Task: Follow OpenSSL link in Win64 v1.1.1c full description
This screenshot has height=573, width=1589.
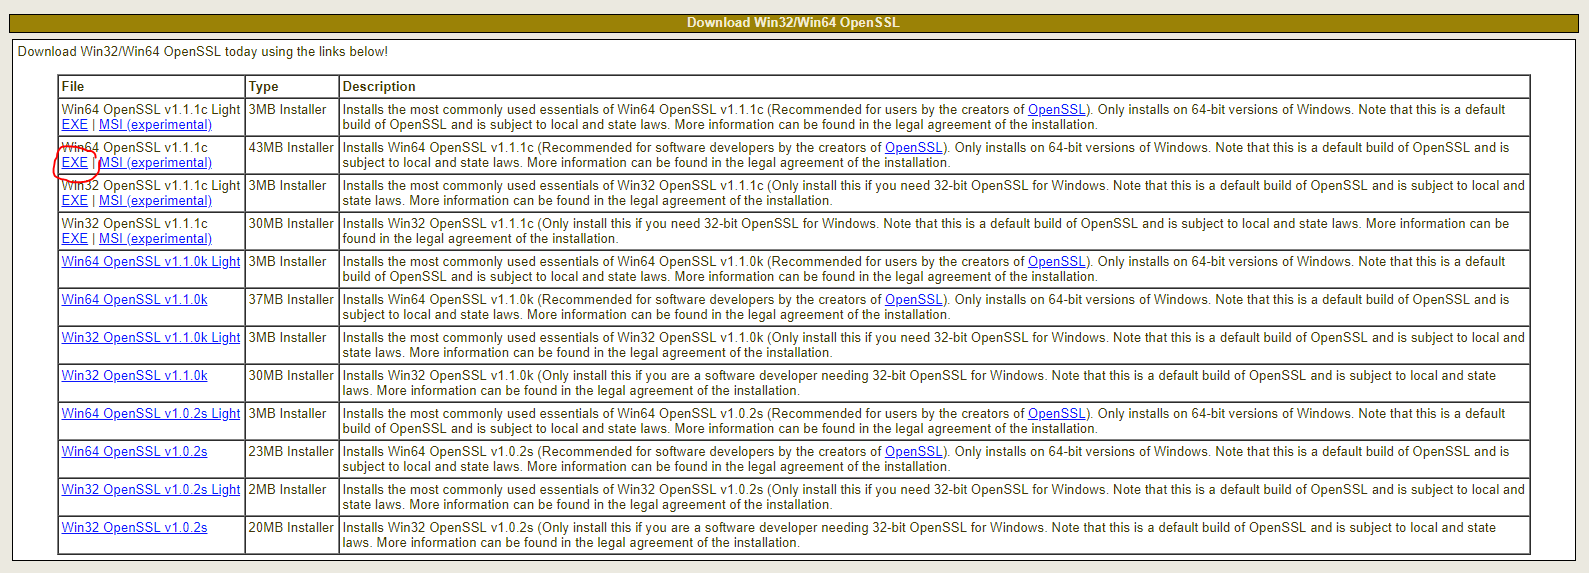Action: coord(914,148)
